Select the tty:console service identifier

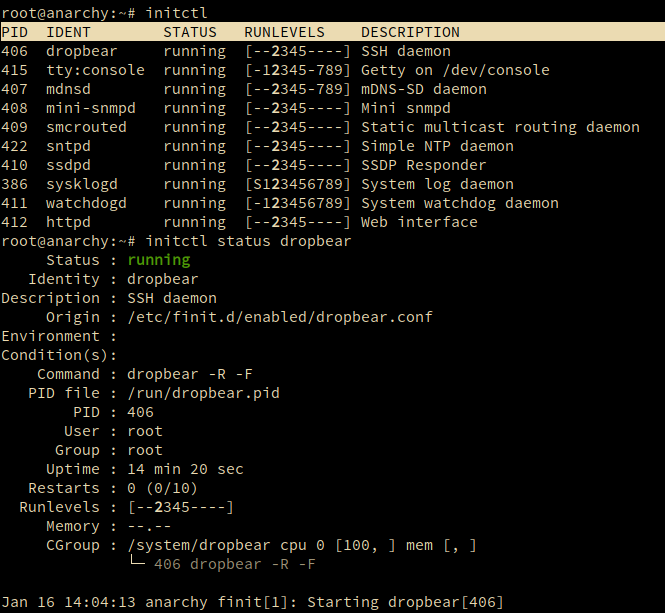pos(95,70)
